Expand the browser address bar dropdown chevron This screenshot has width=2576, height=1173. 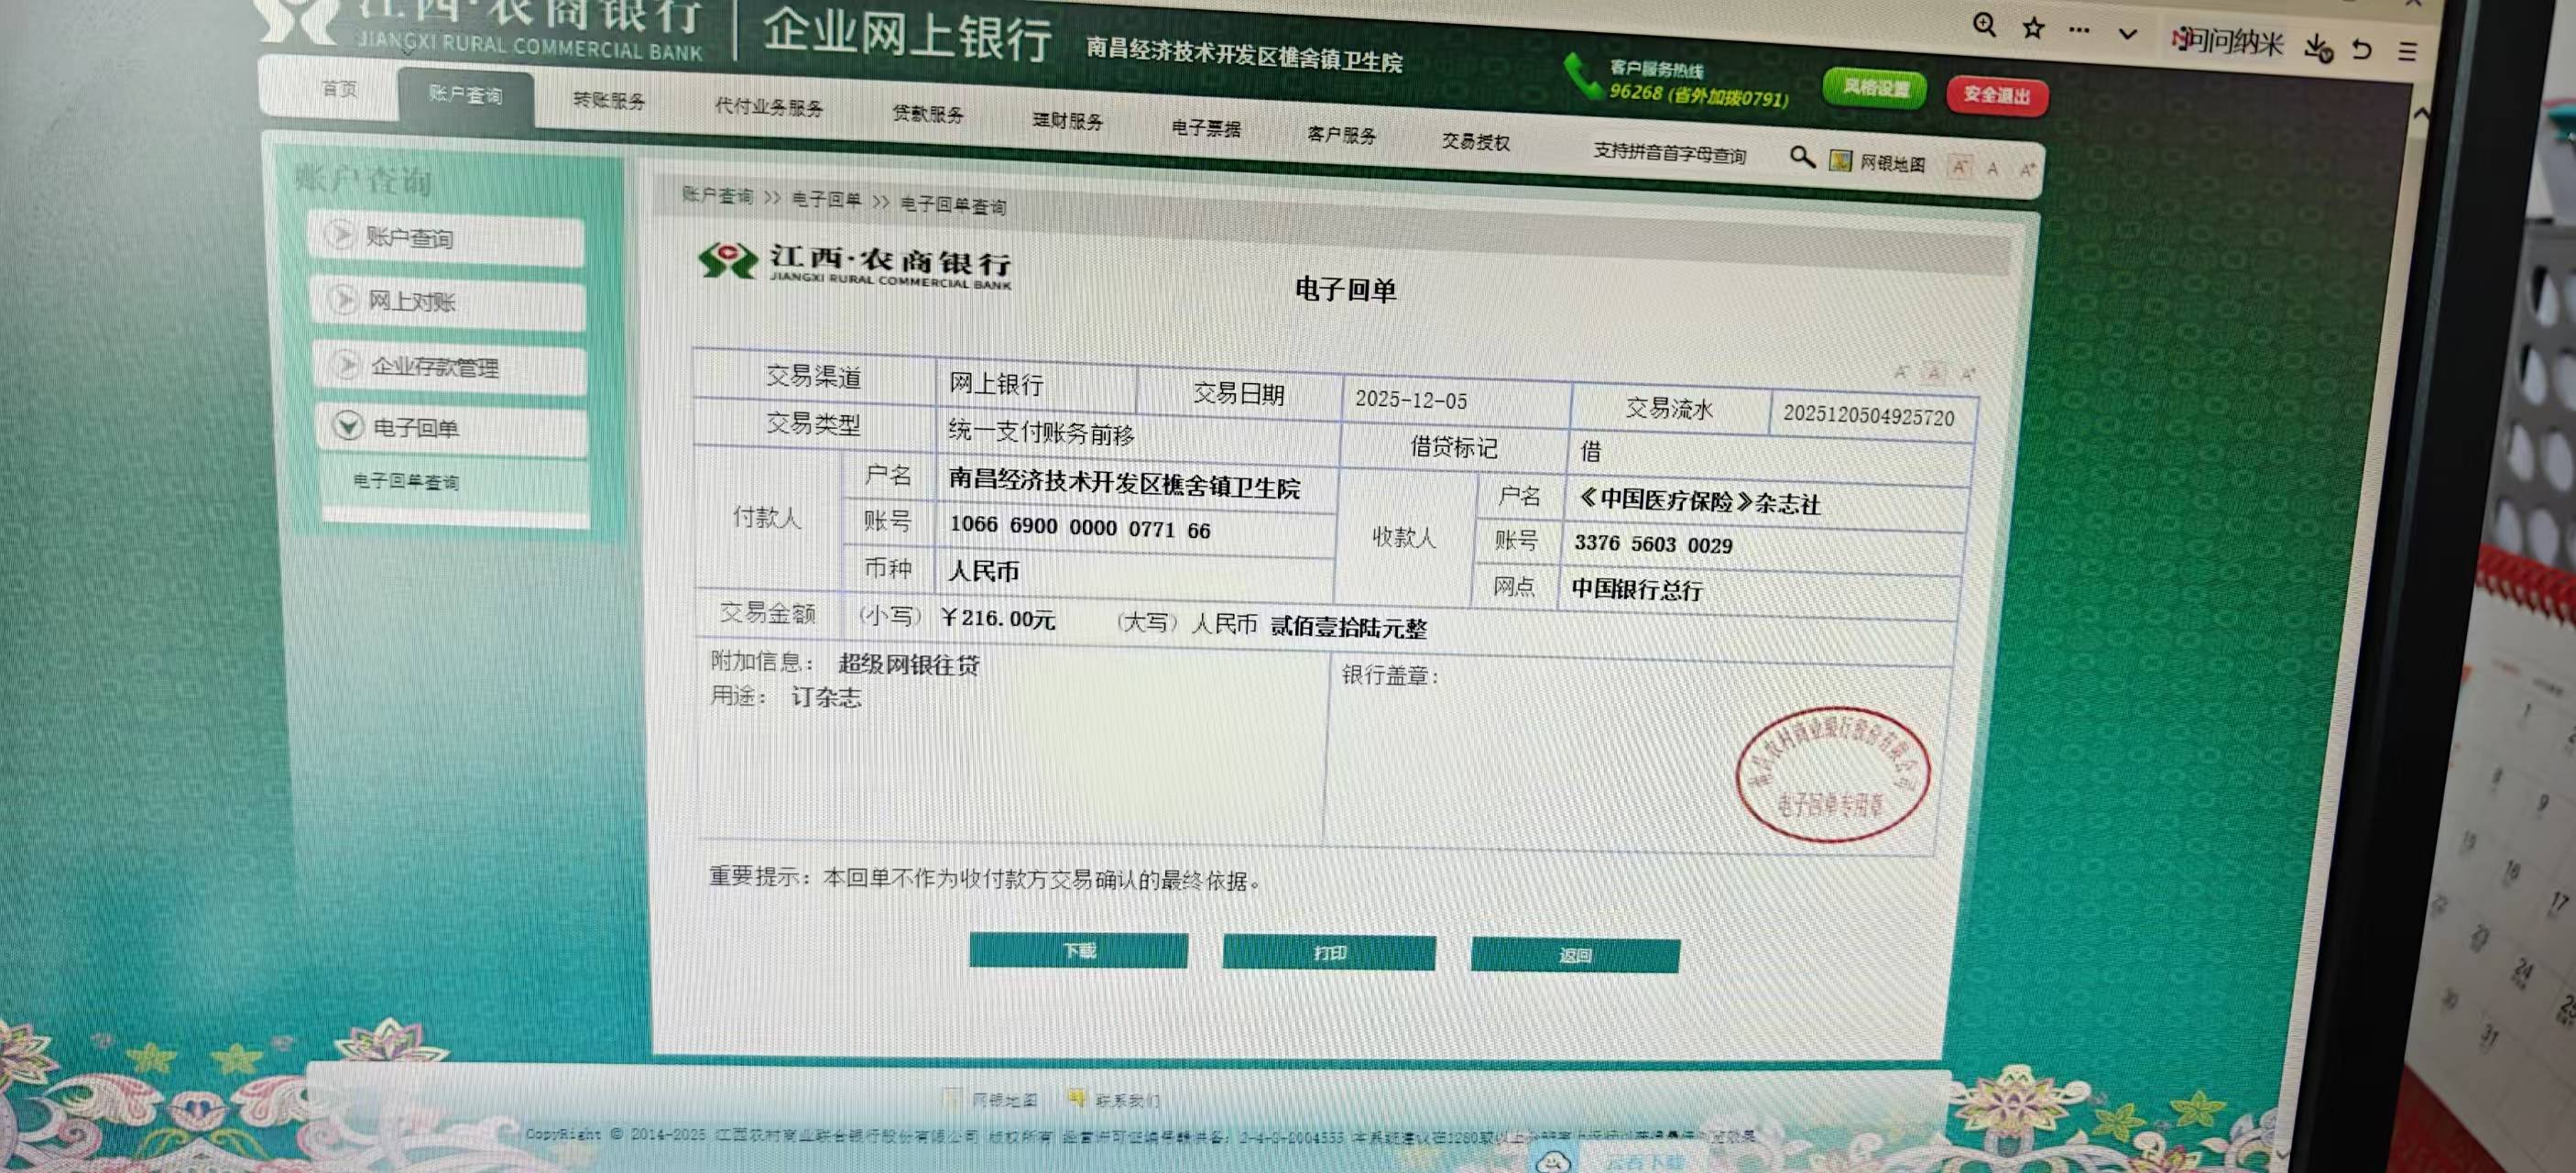click(x=2128, y=34)
